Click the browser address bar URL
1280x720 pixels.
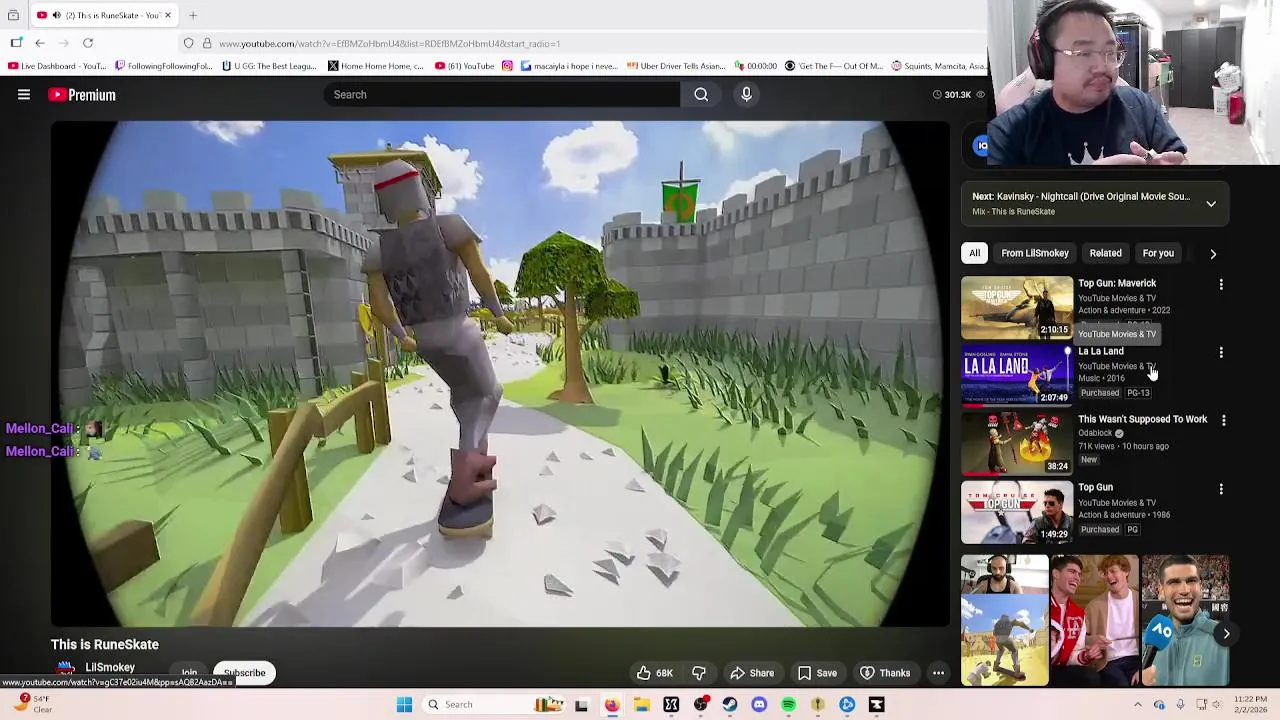pyautogui.click(x=390, y=43)
